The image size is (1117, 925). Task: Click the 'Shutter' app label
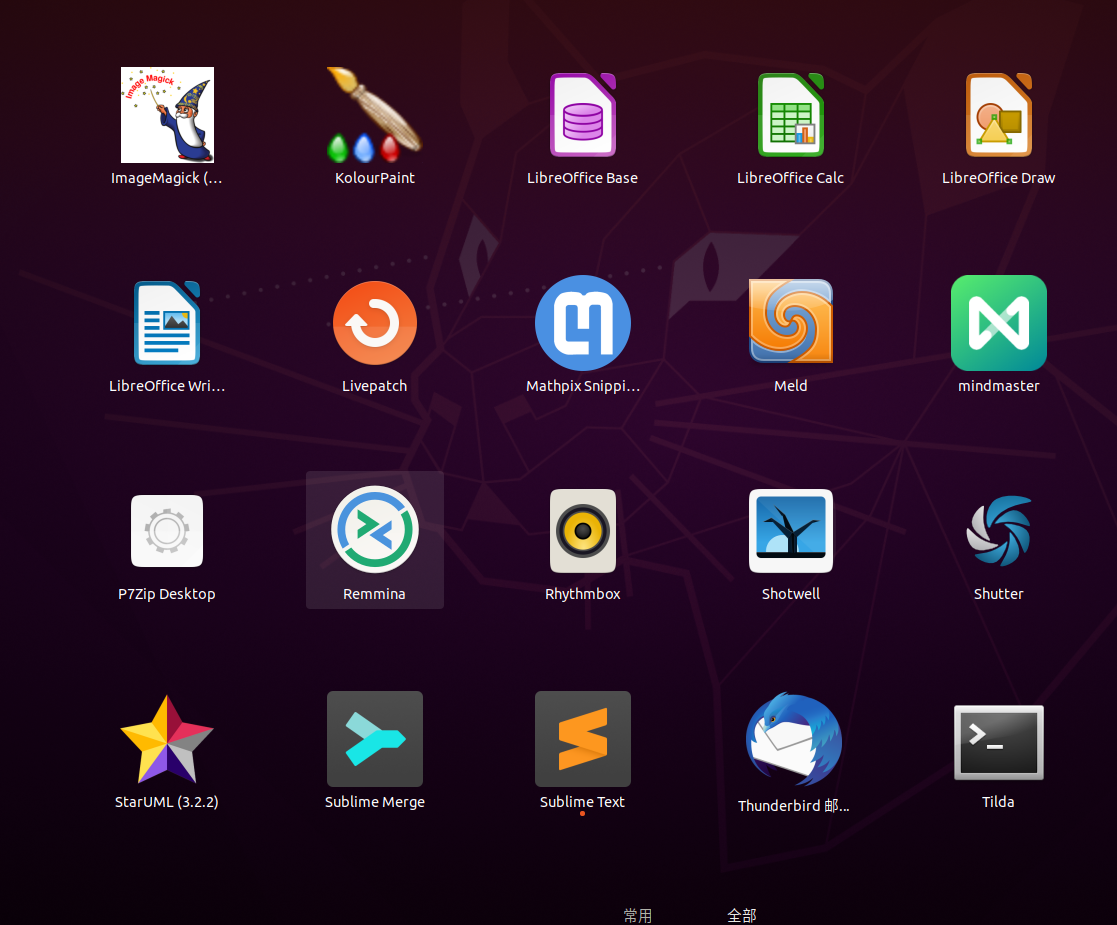tap(999, 594)
